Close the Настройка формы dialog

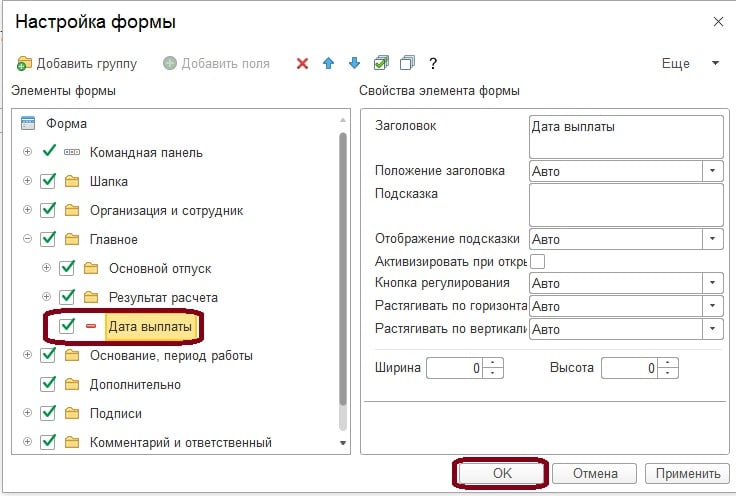(718, 22)
